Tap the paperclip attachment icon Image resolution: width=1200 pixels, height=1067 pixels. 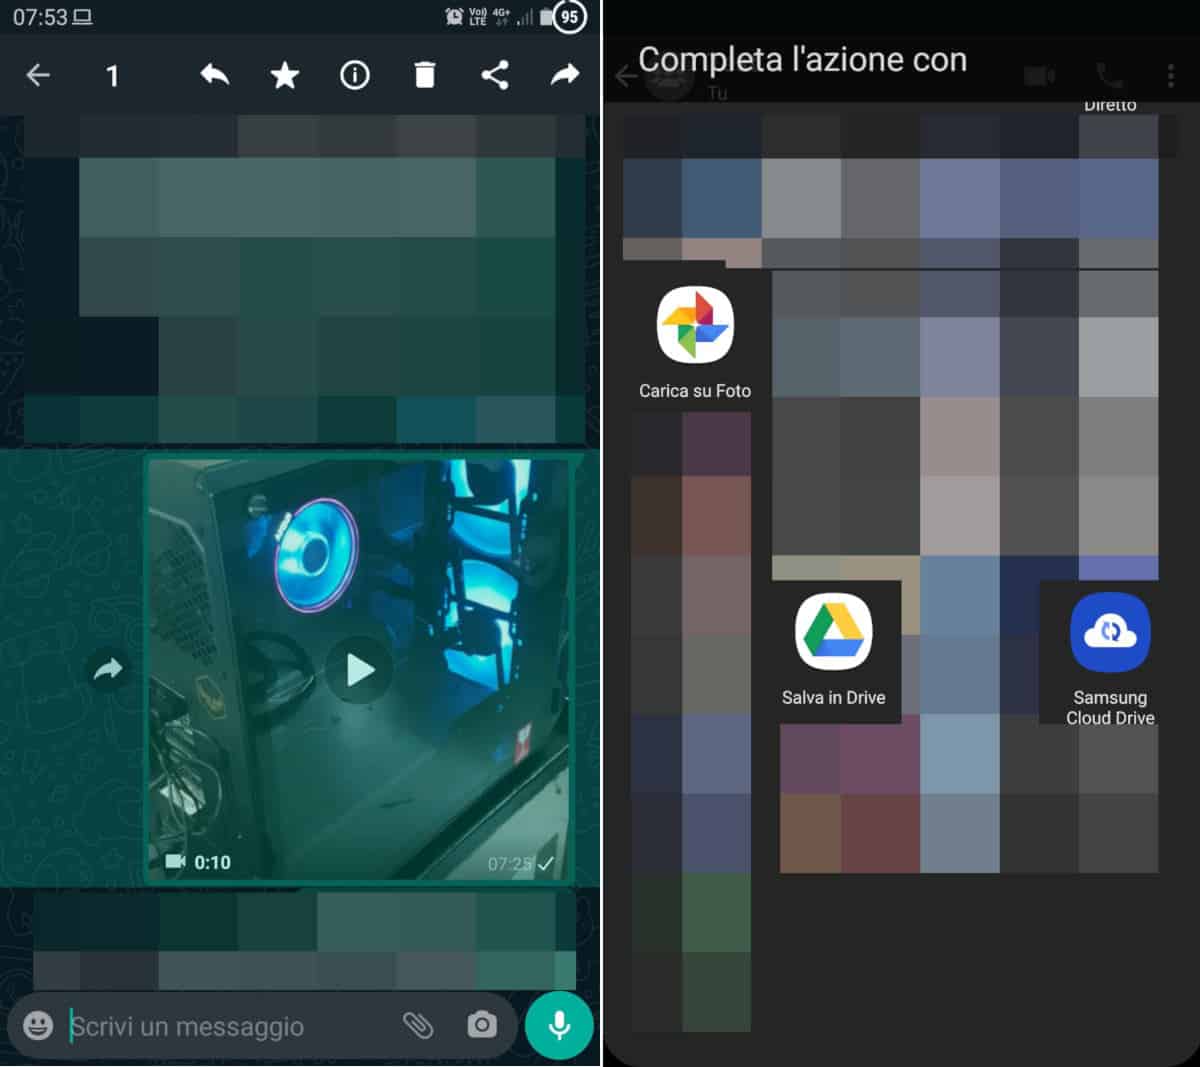pyautogui.click(x=418, y=1025)
